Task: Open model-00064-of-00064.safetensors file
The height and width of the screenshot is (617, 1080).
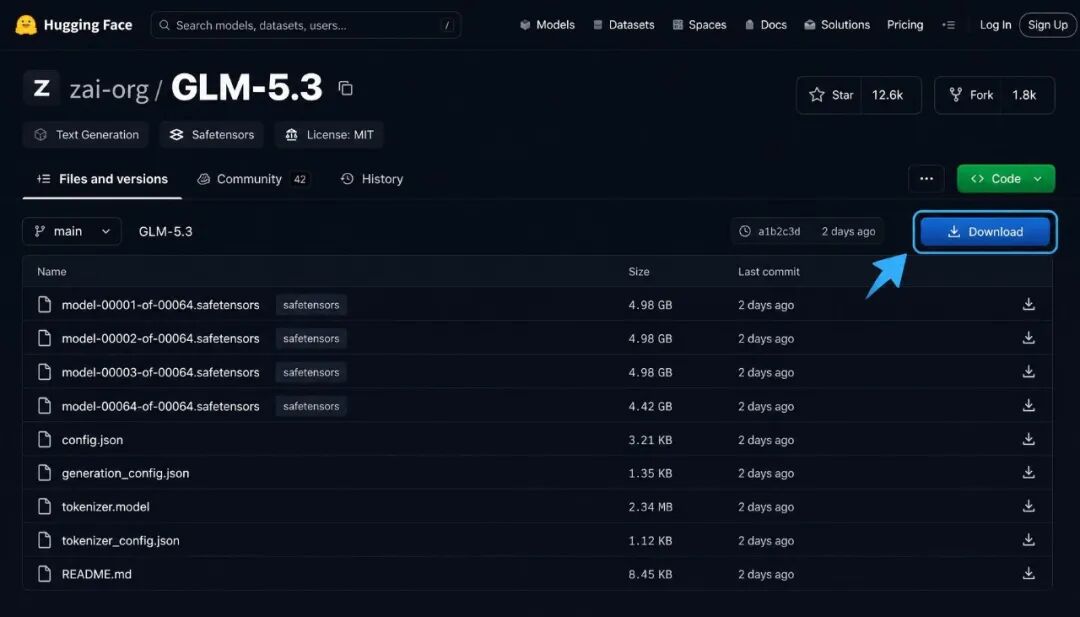Action: pos(160,406)
